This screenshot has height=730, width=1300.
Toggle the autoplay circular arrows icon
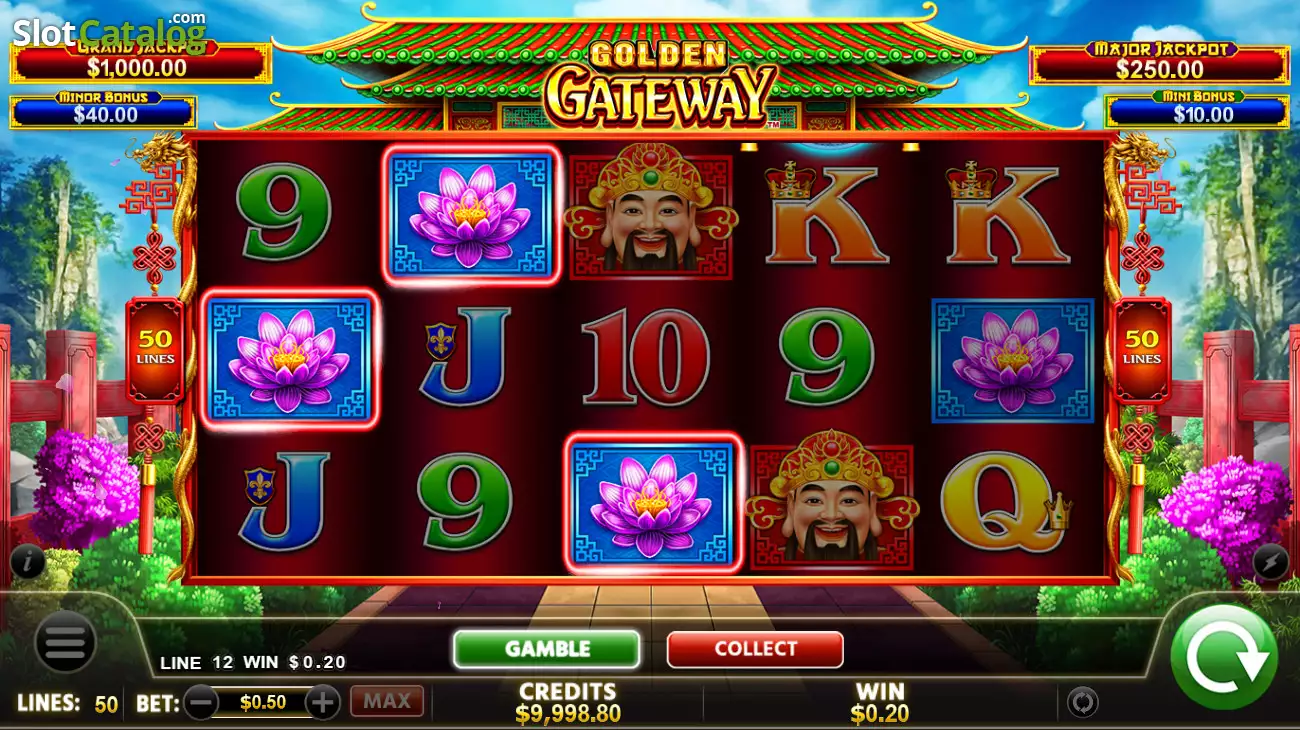1082,702
